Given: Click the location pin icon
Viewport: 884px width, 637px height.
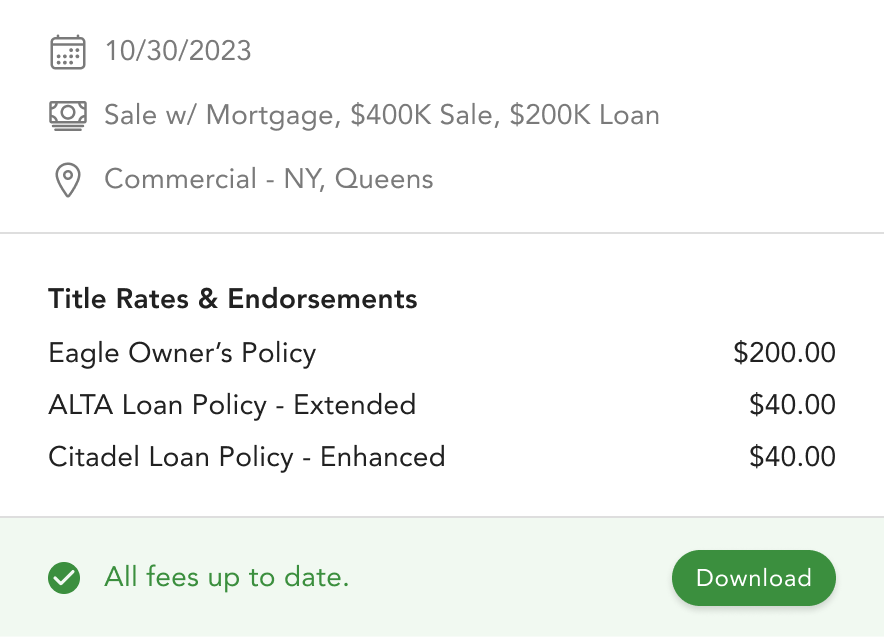Looking at the screenshot, I should point(67,180).
